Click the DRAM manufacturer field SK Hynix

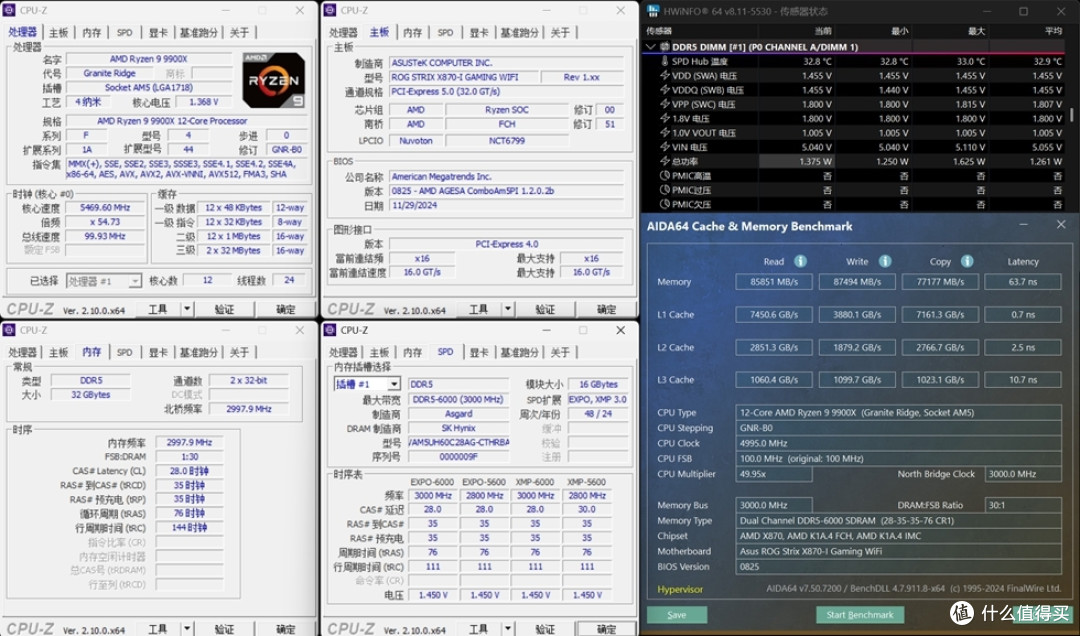coord(459,428)
